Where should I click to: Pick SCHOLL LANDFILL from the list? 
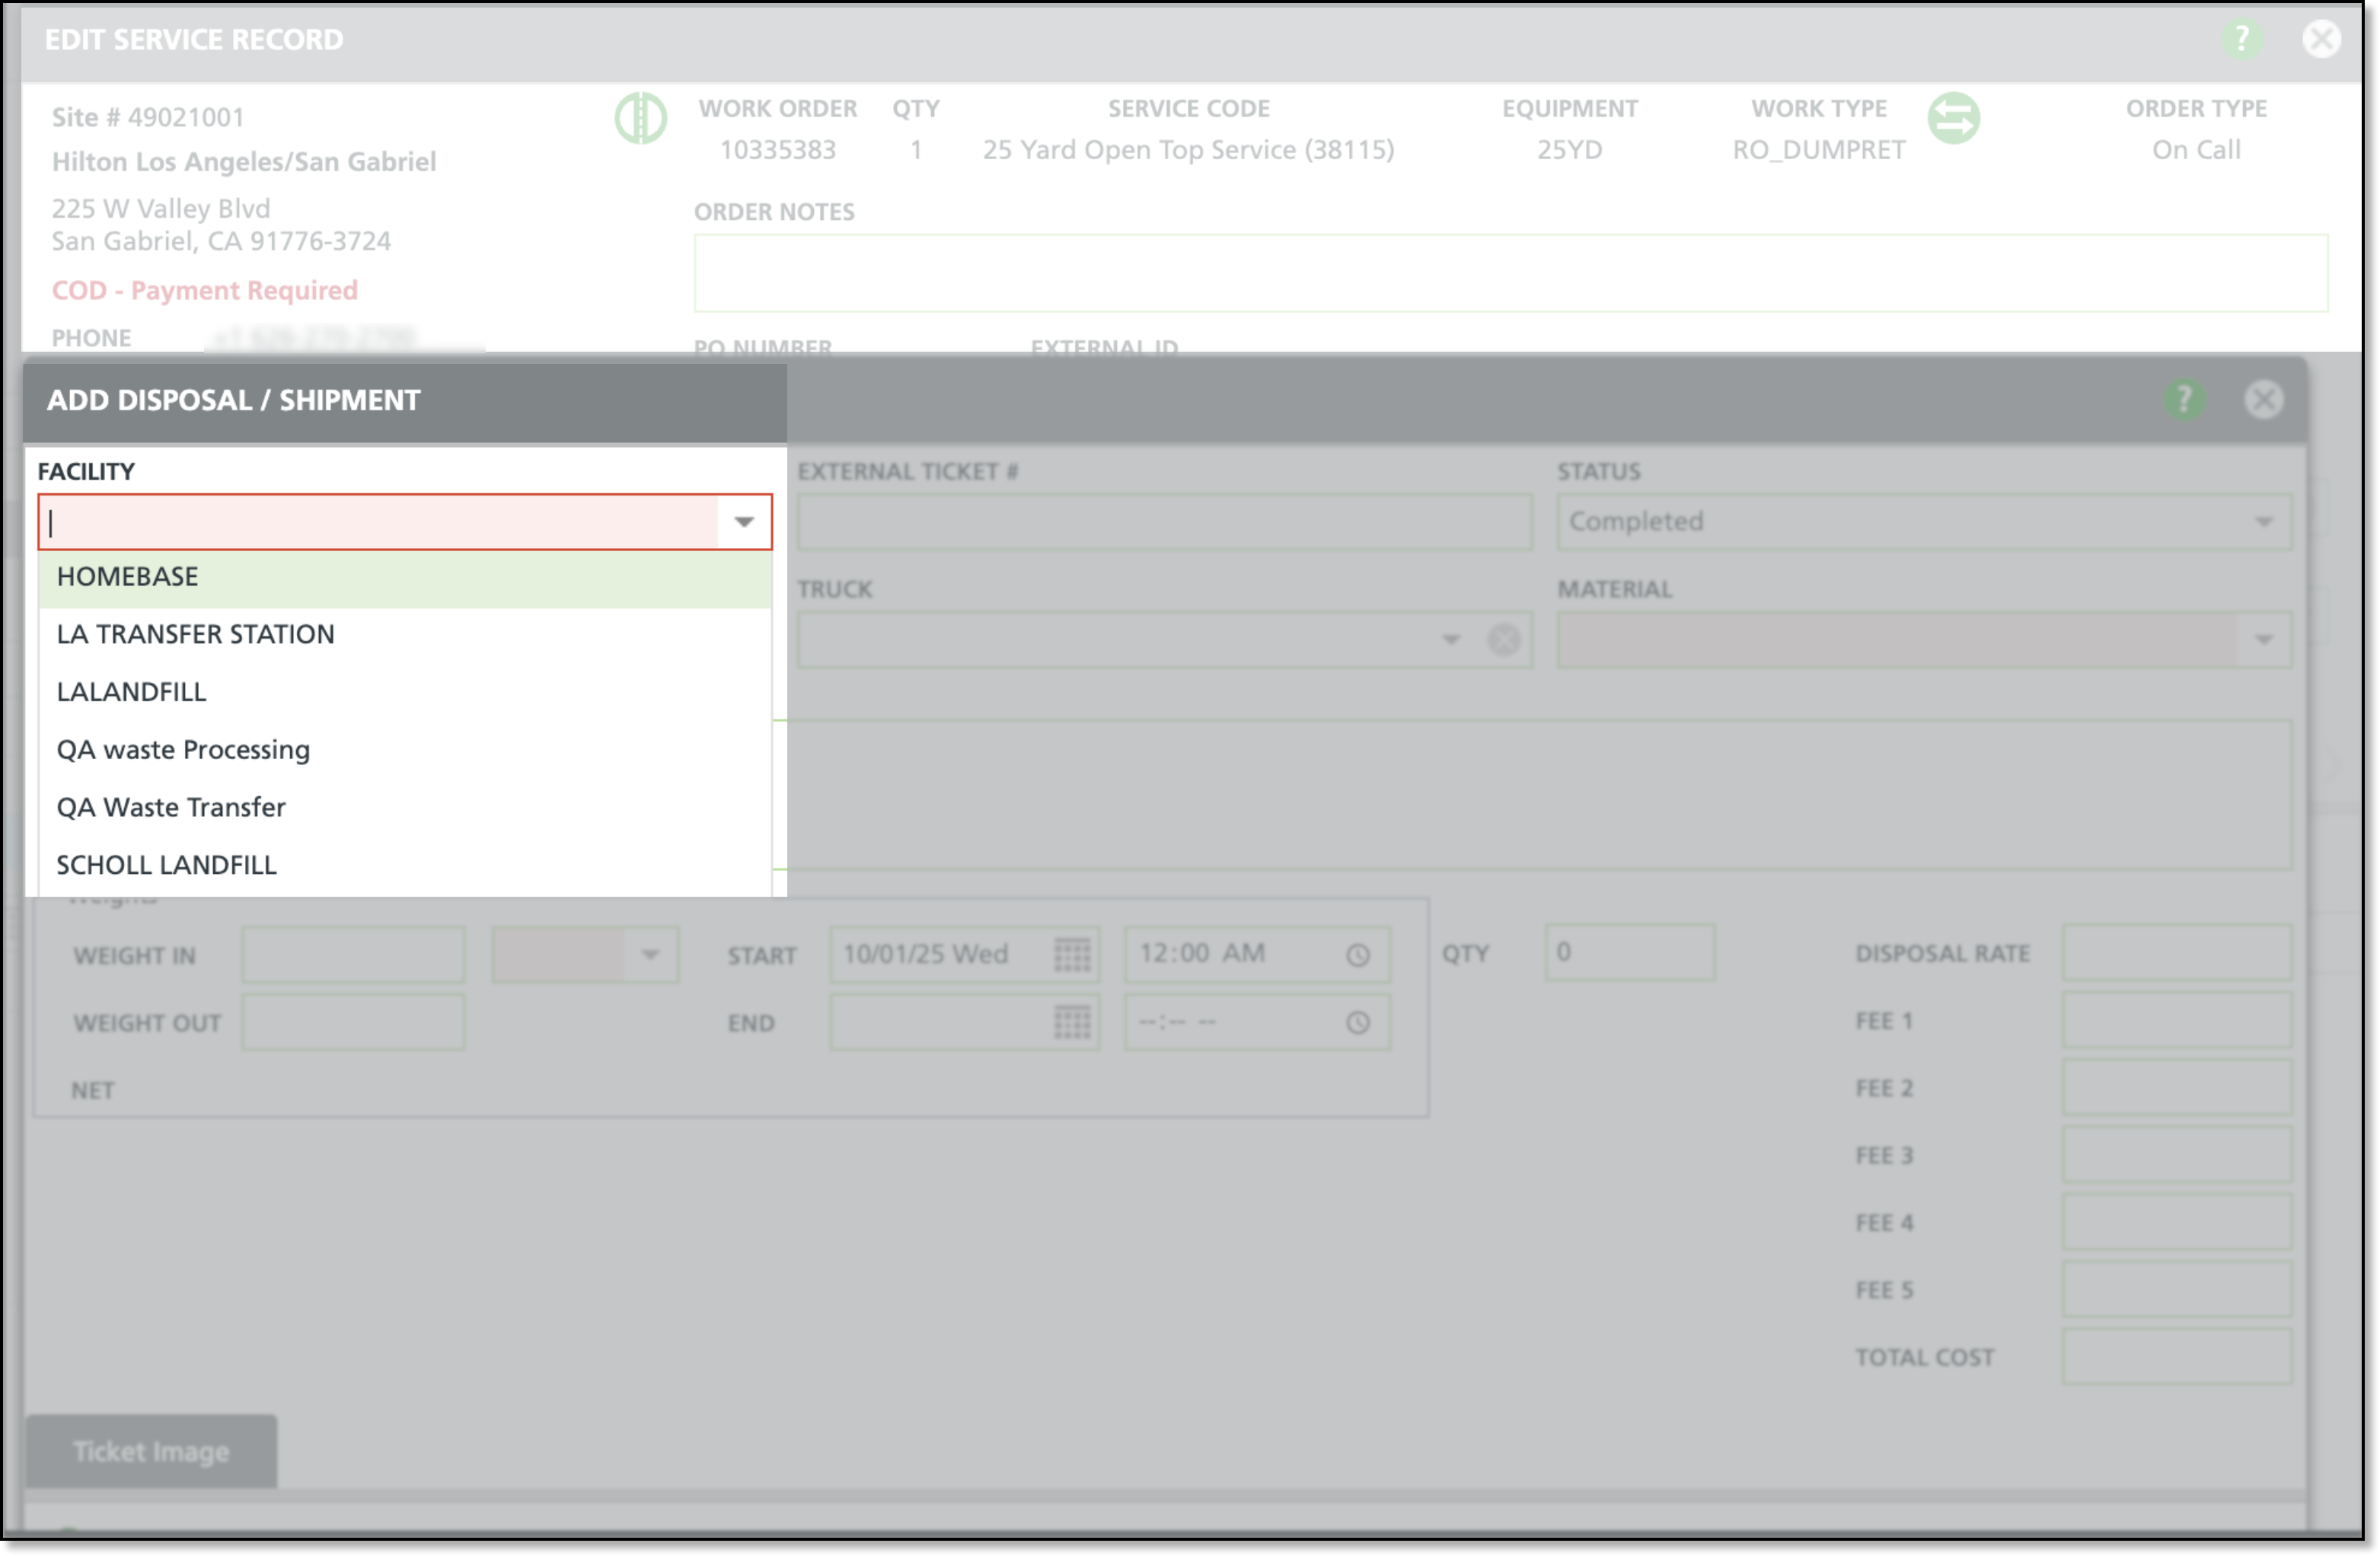coord(167,865)
